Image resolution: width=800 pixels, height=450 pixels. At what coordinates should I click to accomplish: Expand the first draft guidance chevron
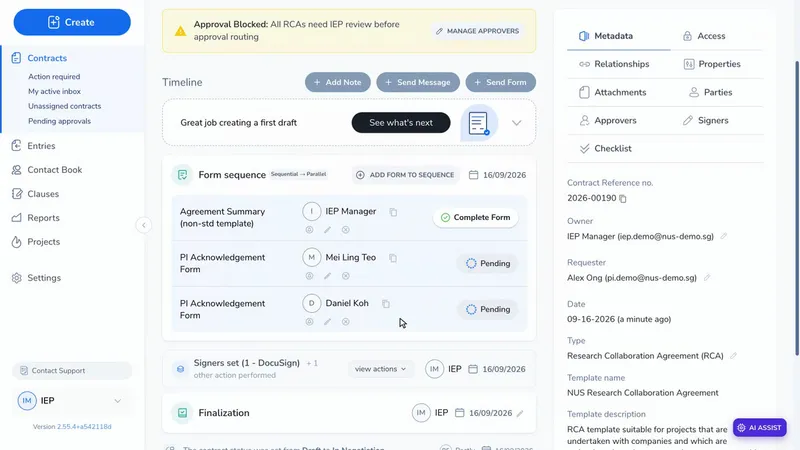pyautogui.click(x=516, y=123)
